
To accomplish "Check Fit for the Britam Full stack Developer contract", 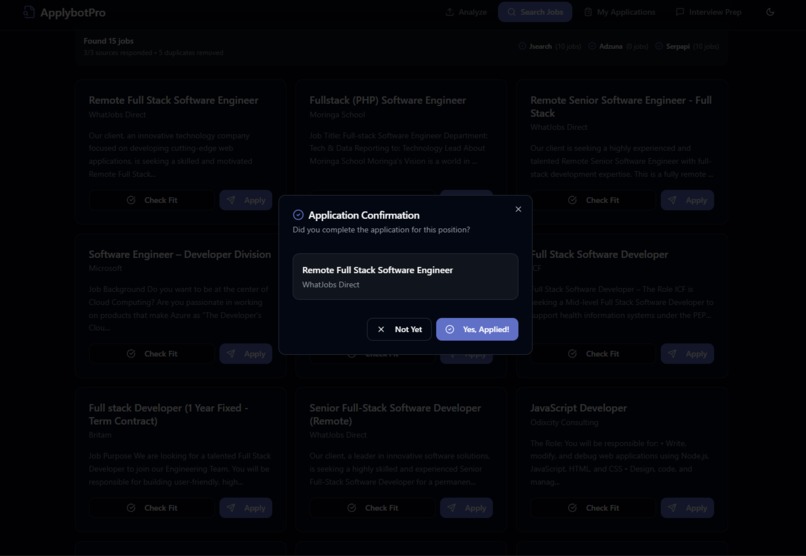I will click(x=152, y=508).
